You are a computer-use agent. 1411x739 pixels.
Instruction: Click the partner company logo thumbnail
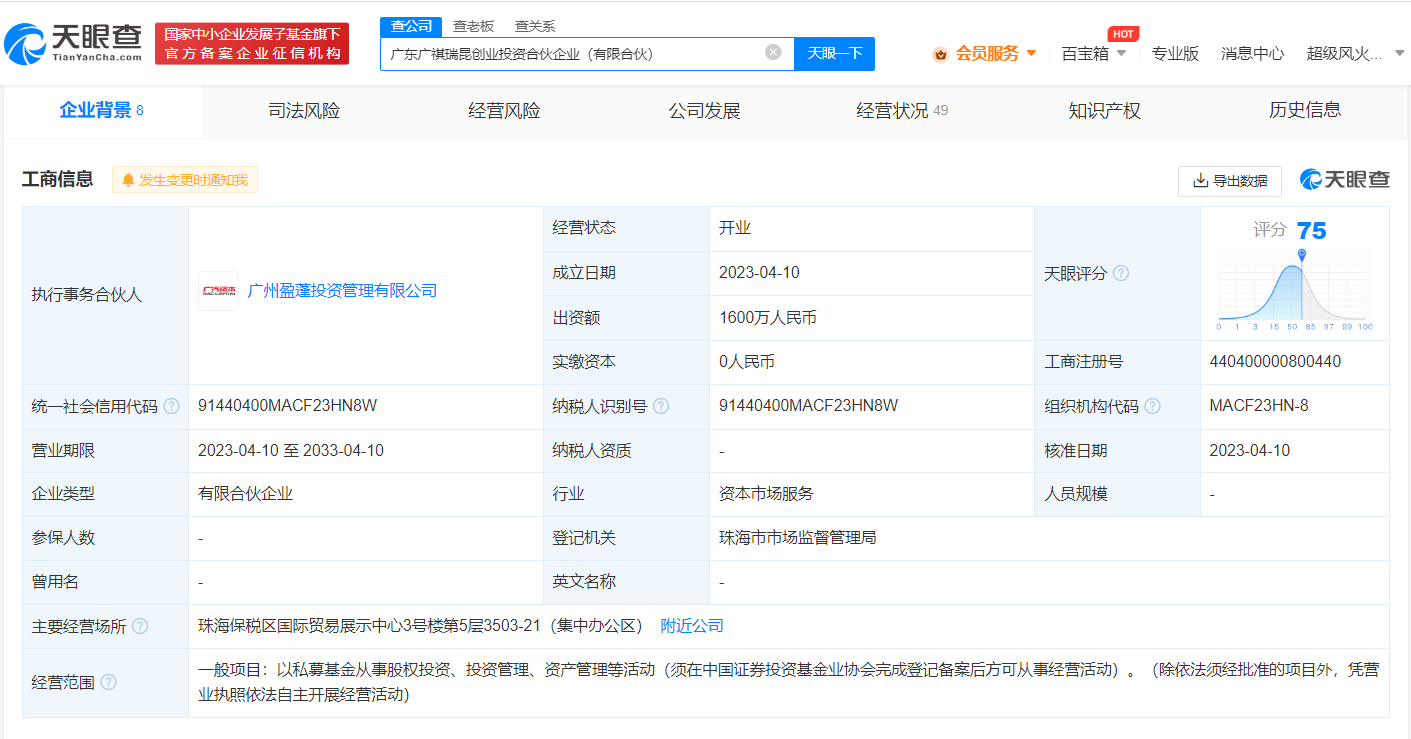pos(218,291)
